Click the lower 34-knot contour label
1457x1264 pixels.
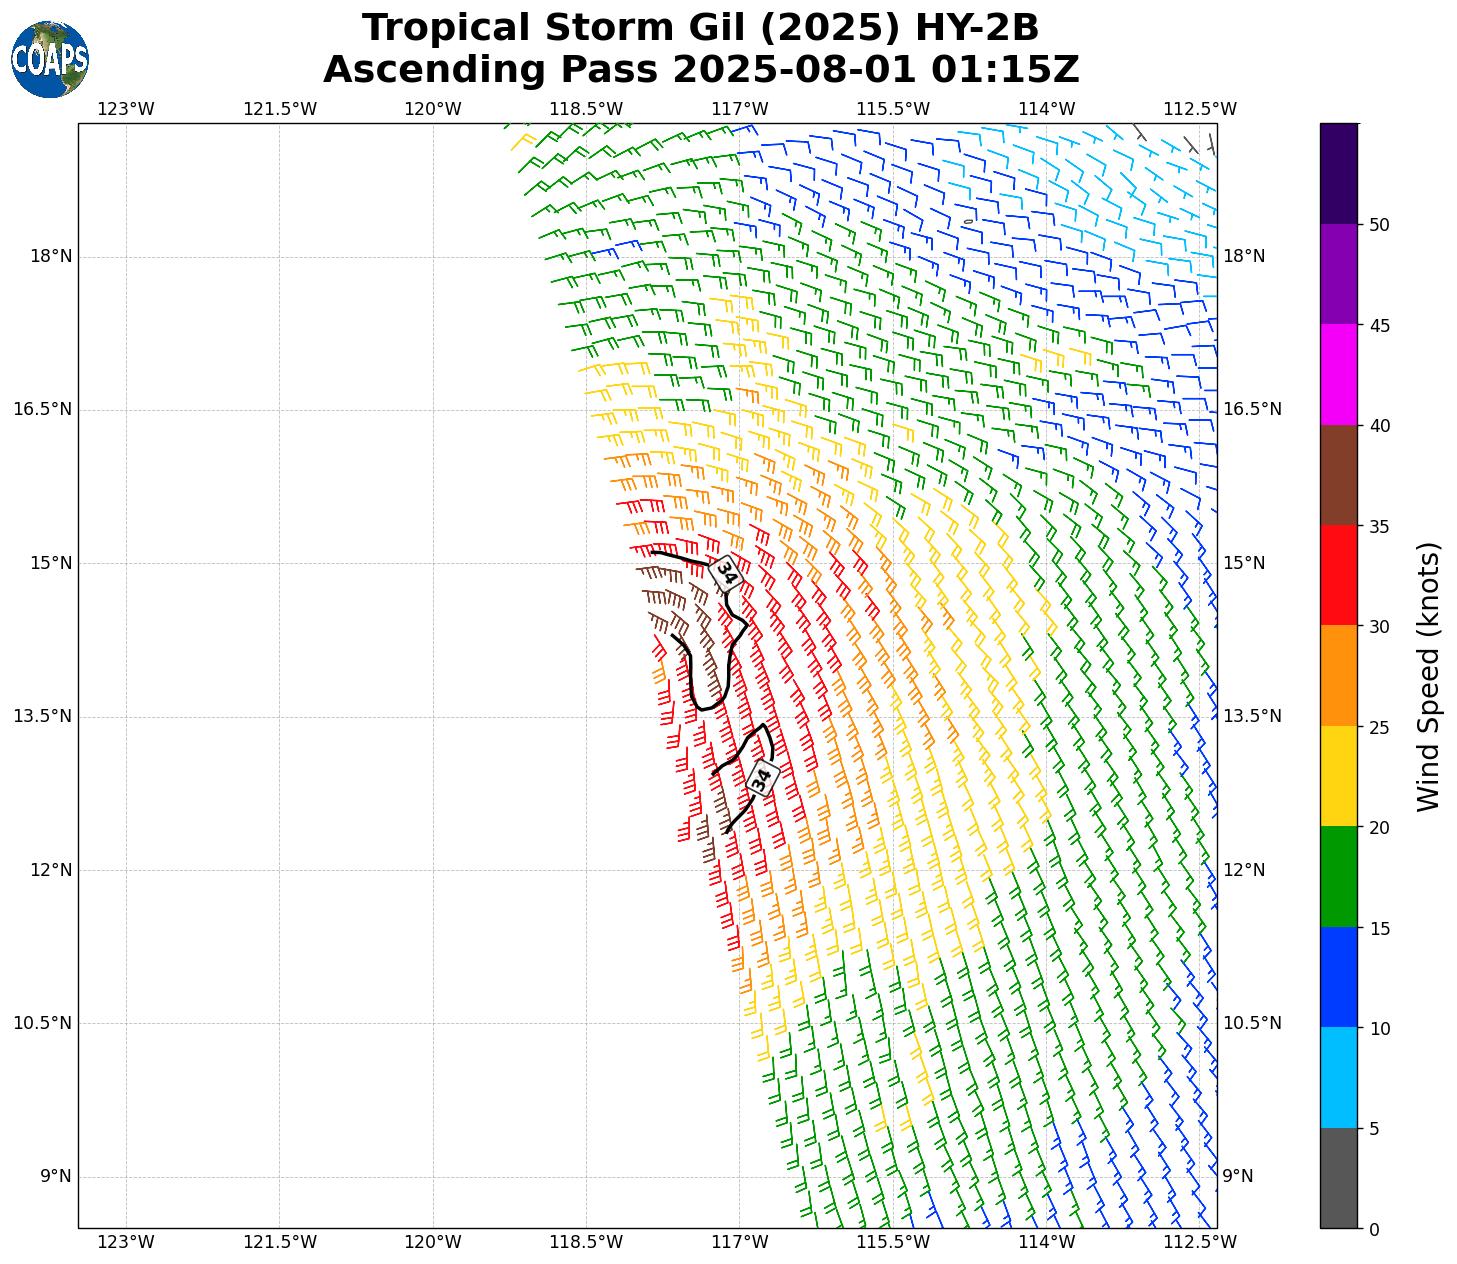[762, 778]
